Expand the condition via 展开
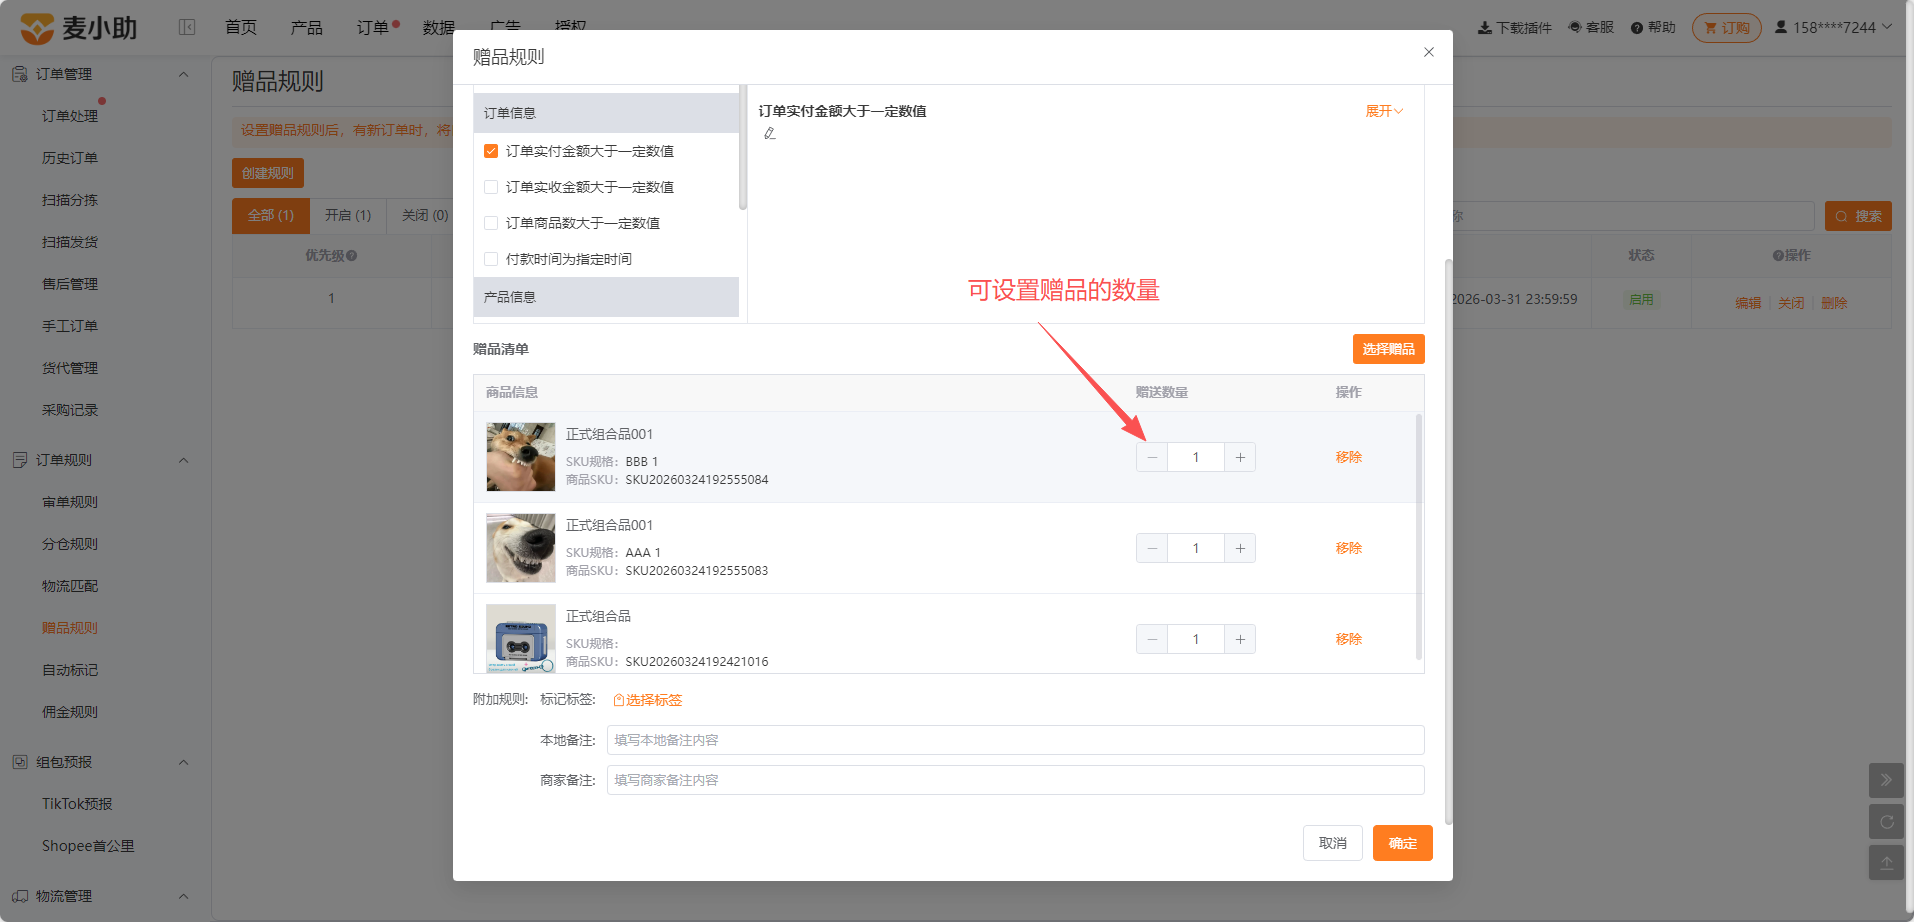This screenshot has width=1914, height=922. 1384,111
